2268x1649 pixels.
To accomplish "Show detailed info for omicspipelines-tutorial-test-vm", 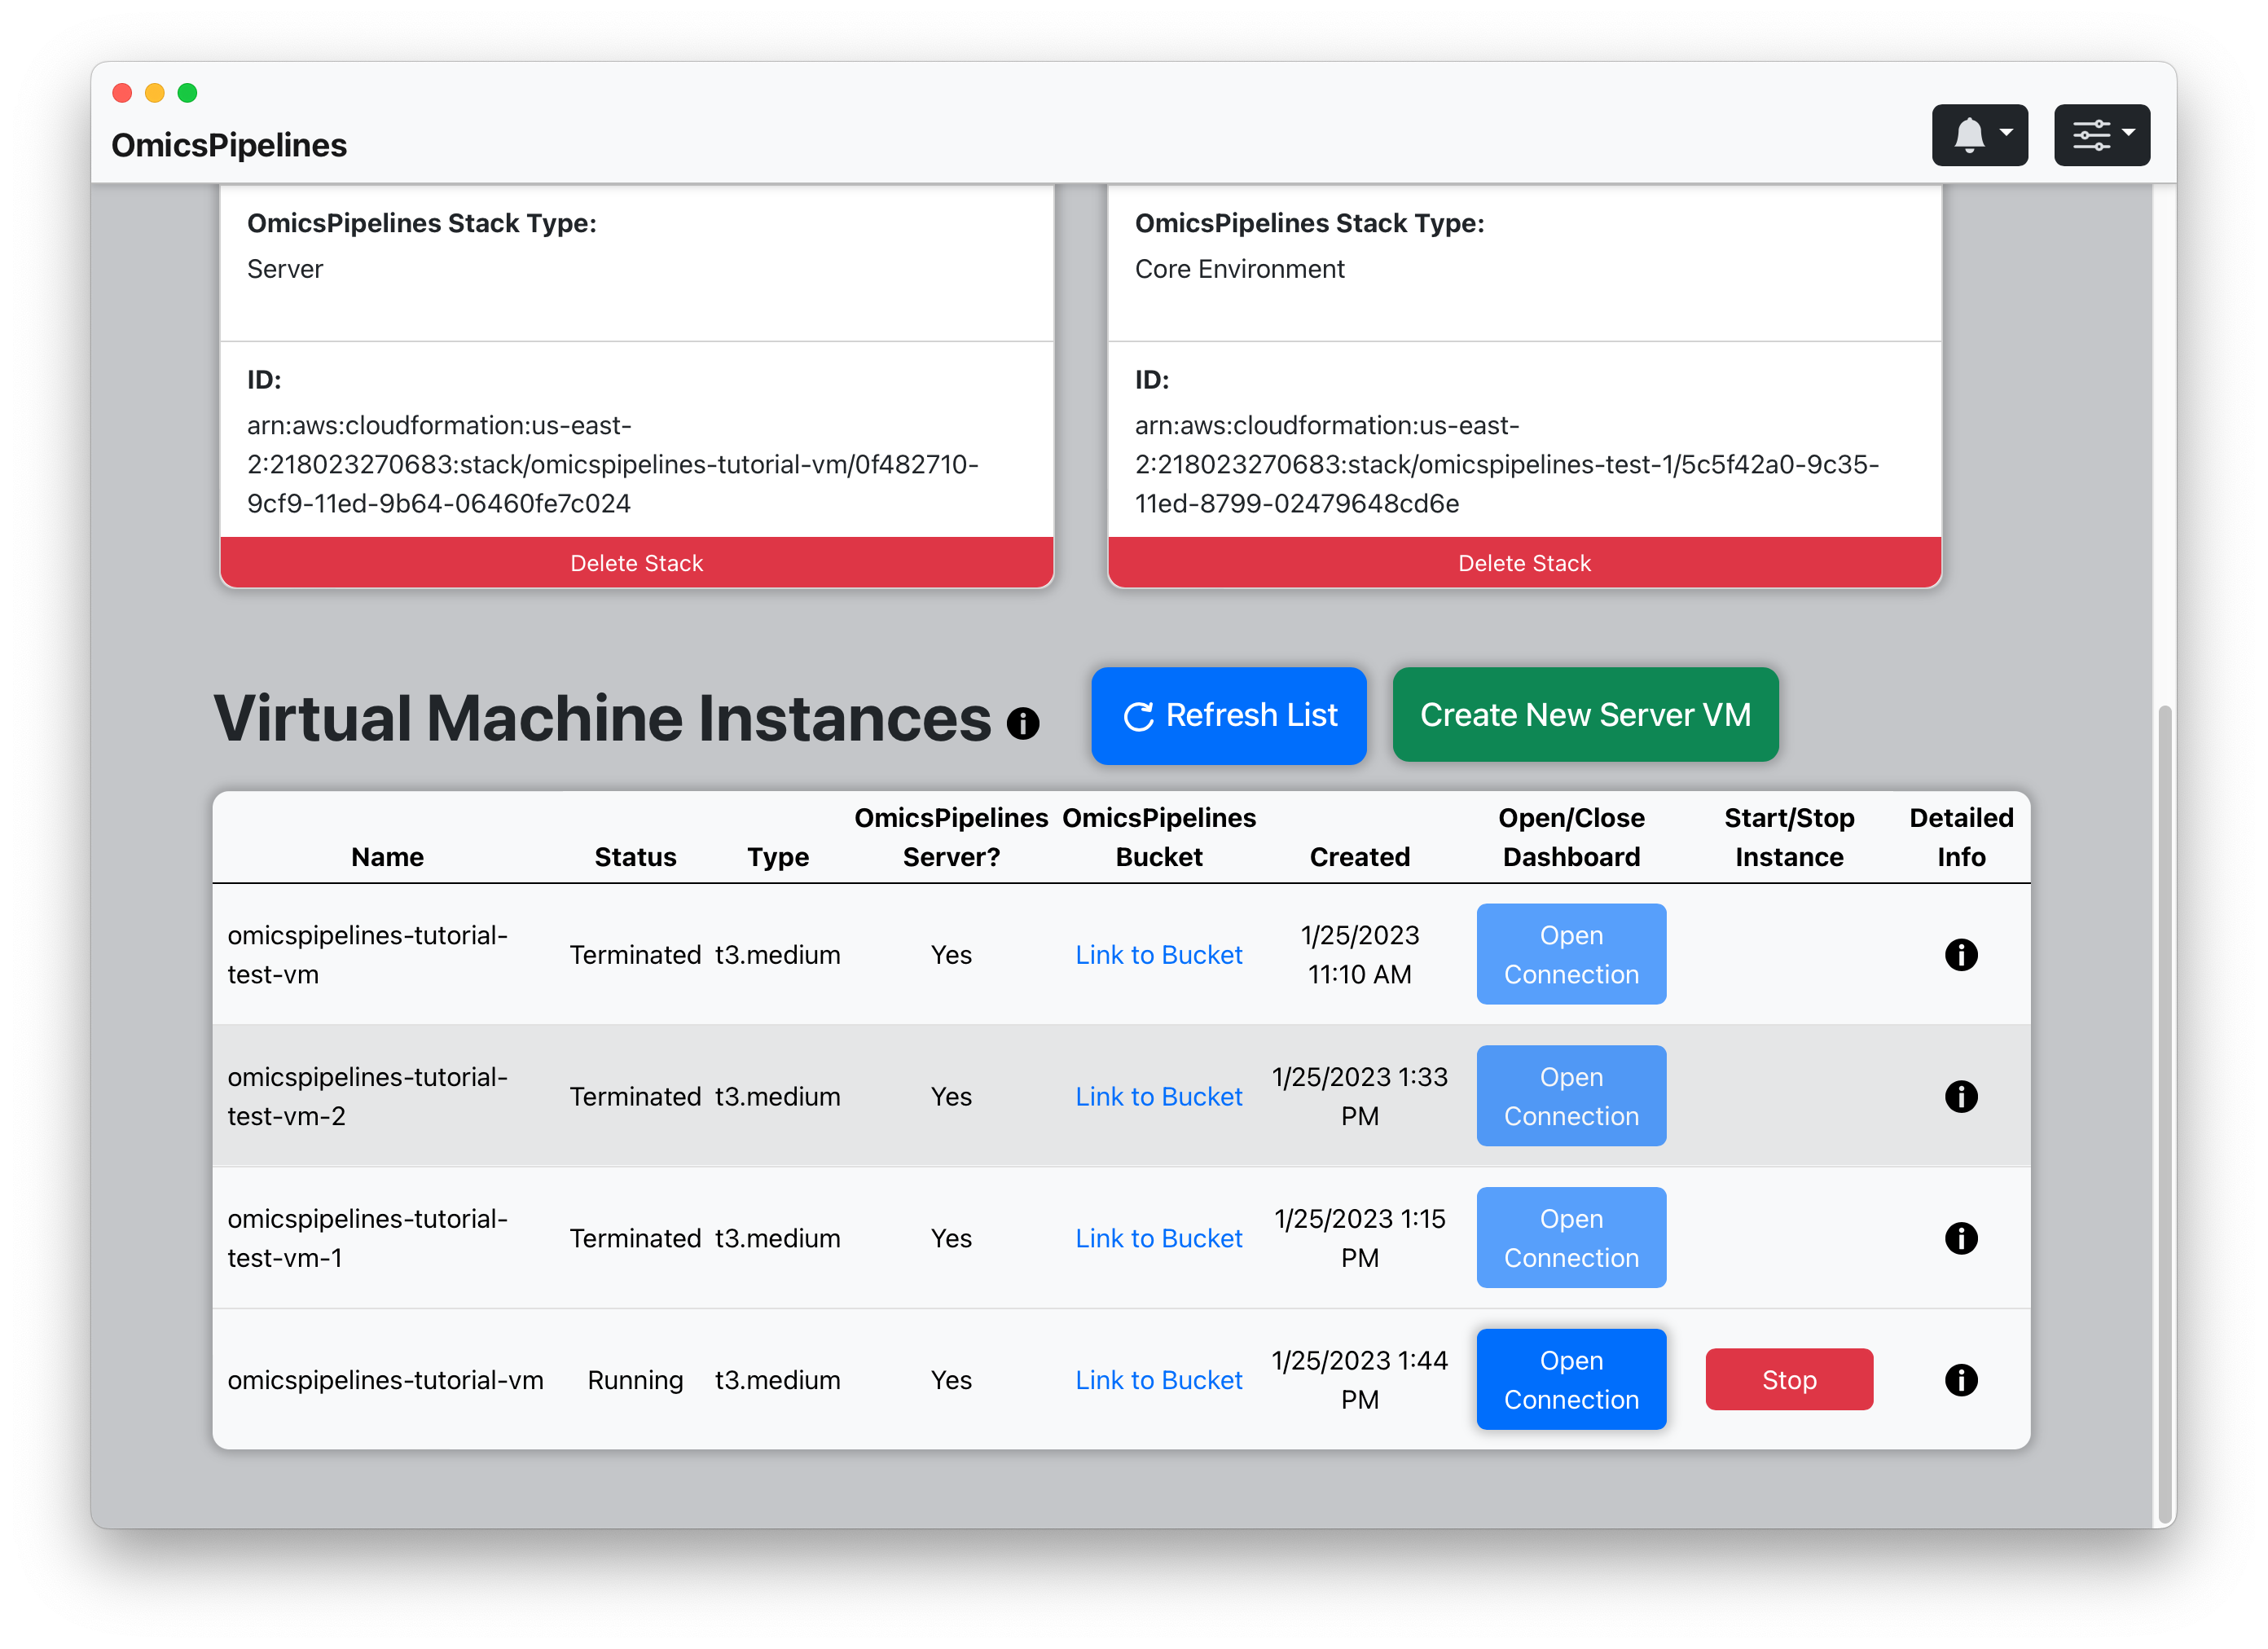I will [x=1960, y=954].
